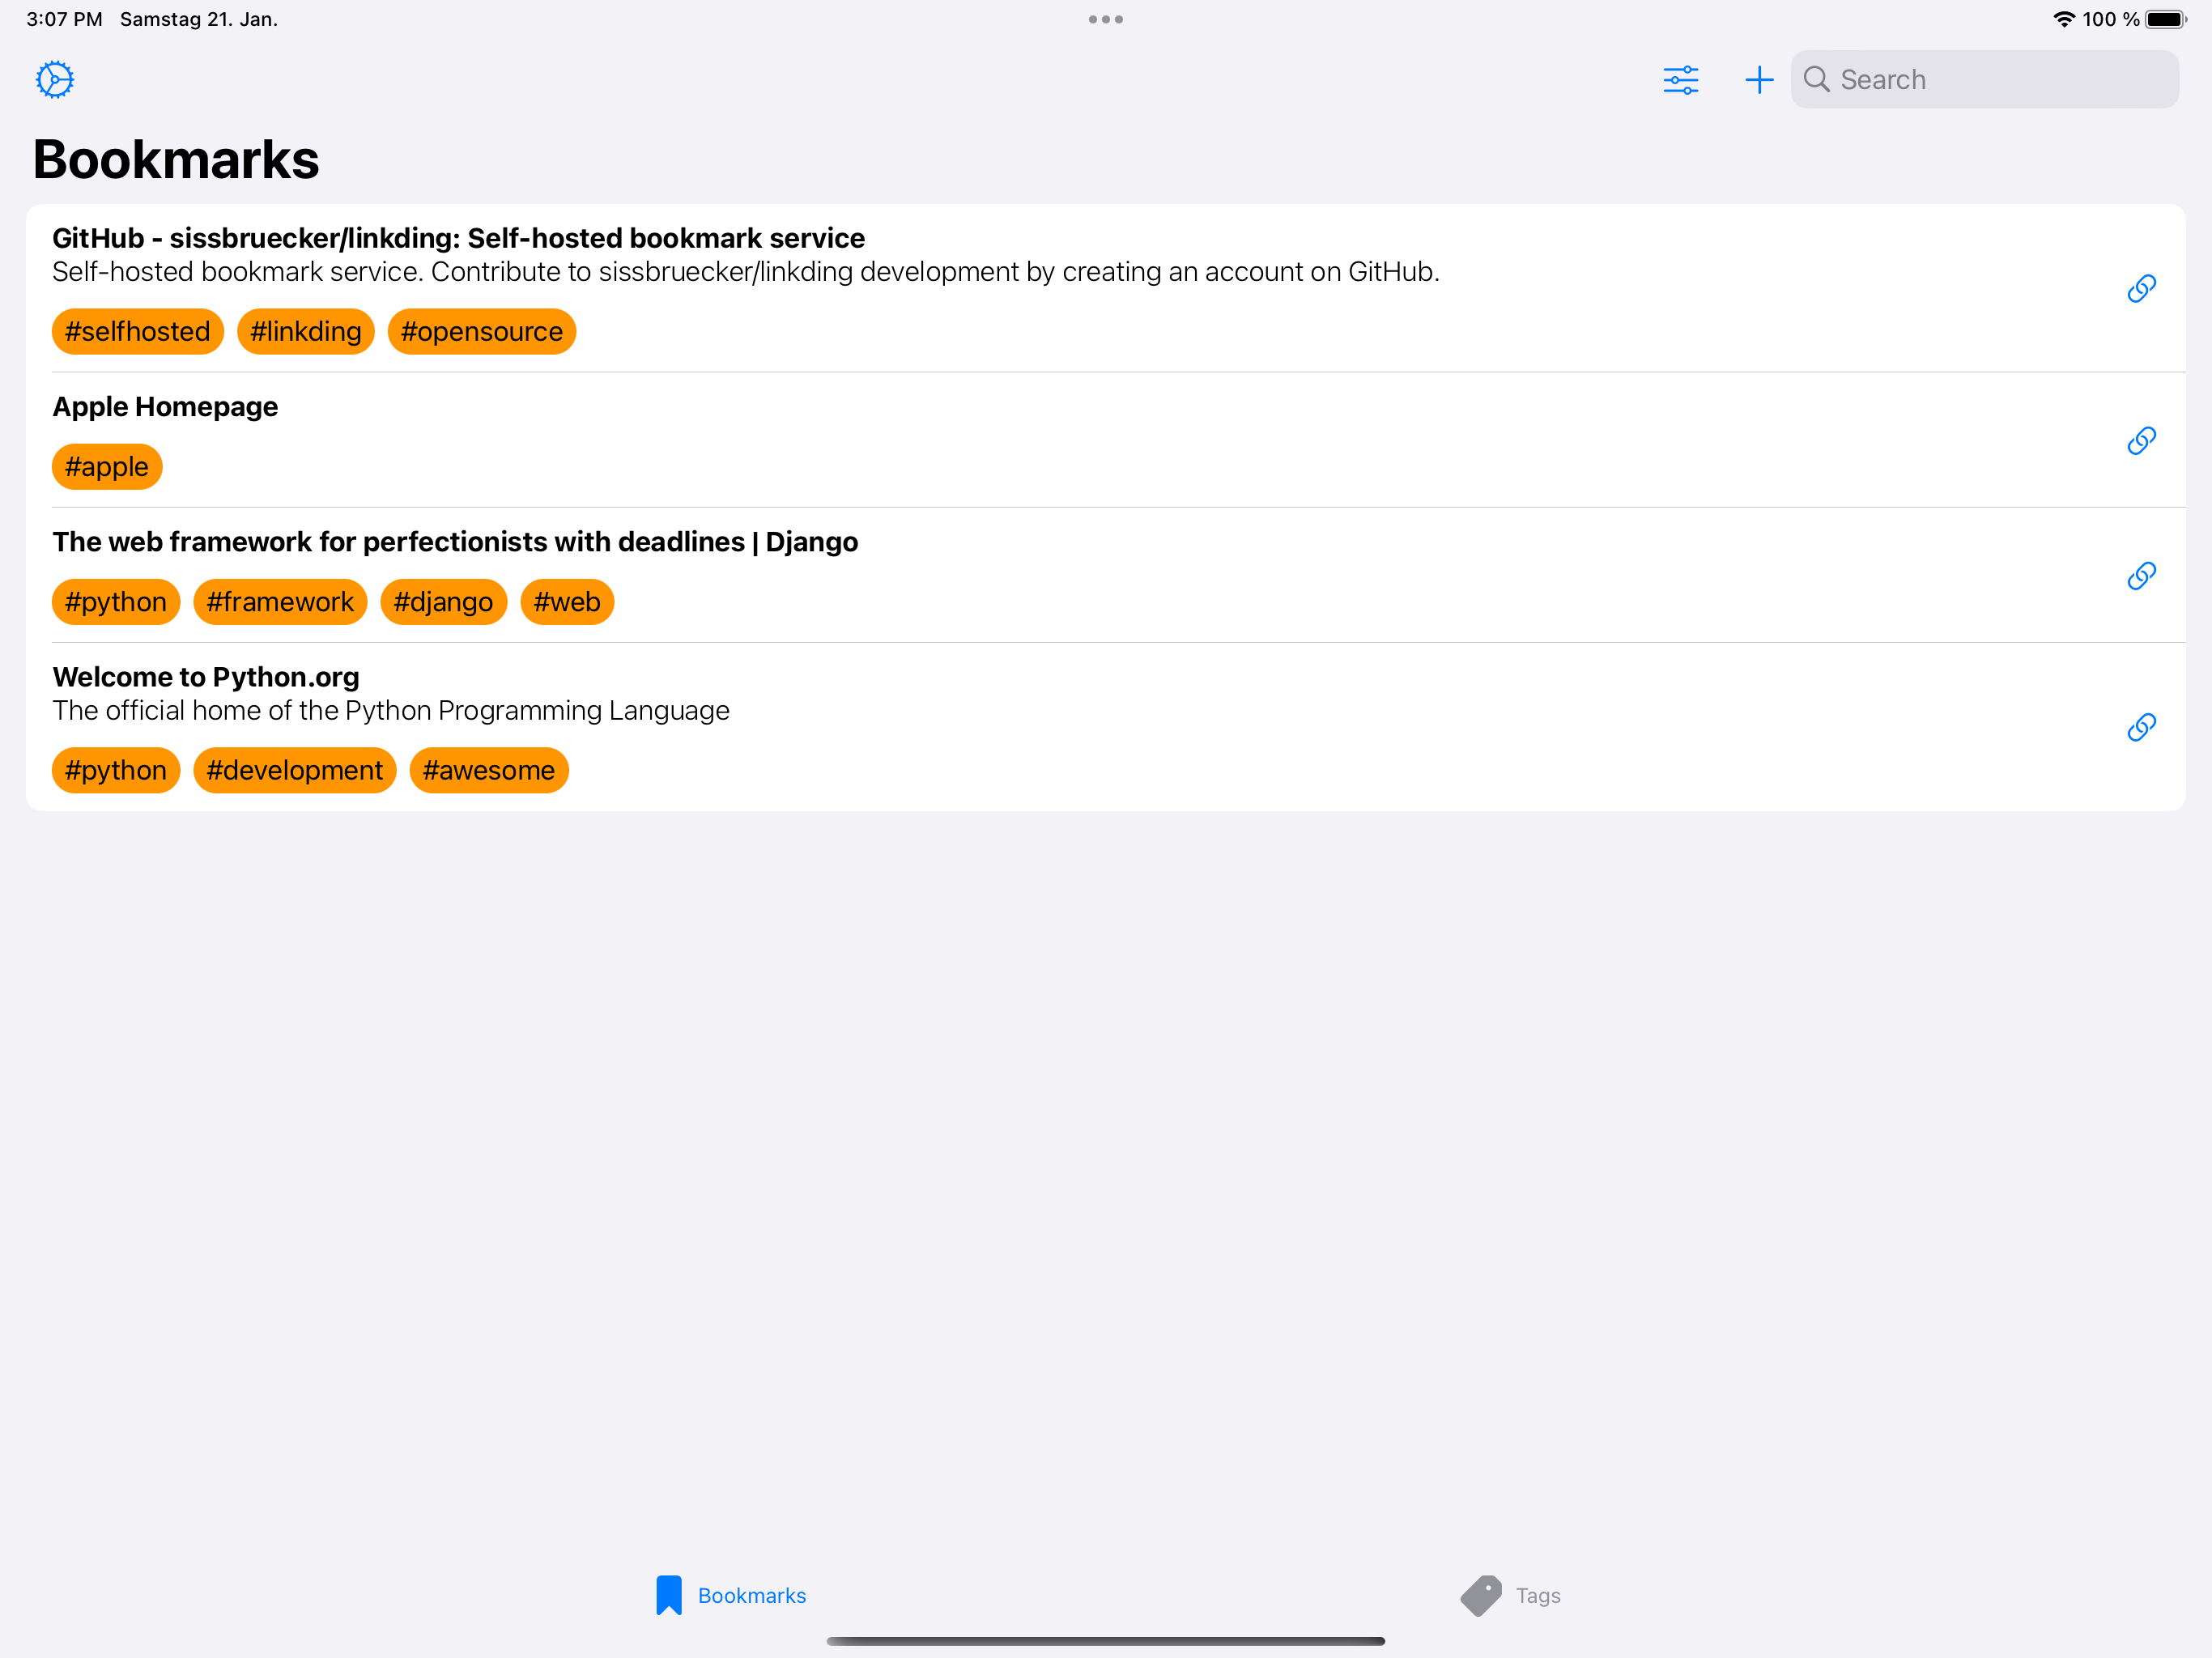Image resolution: width=2212 pixels, height=1658 pixels.
Task: Open the filter sliders options
Action: click(x=1680, y=80)
